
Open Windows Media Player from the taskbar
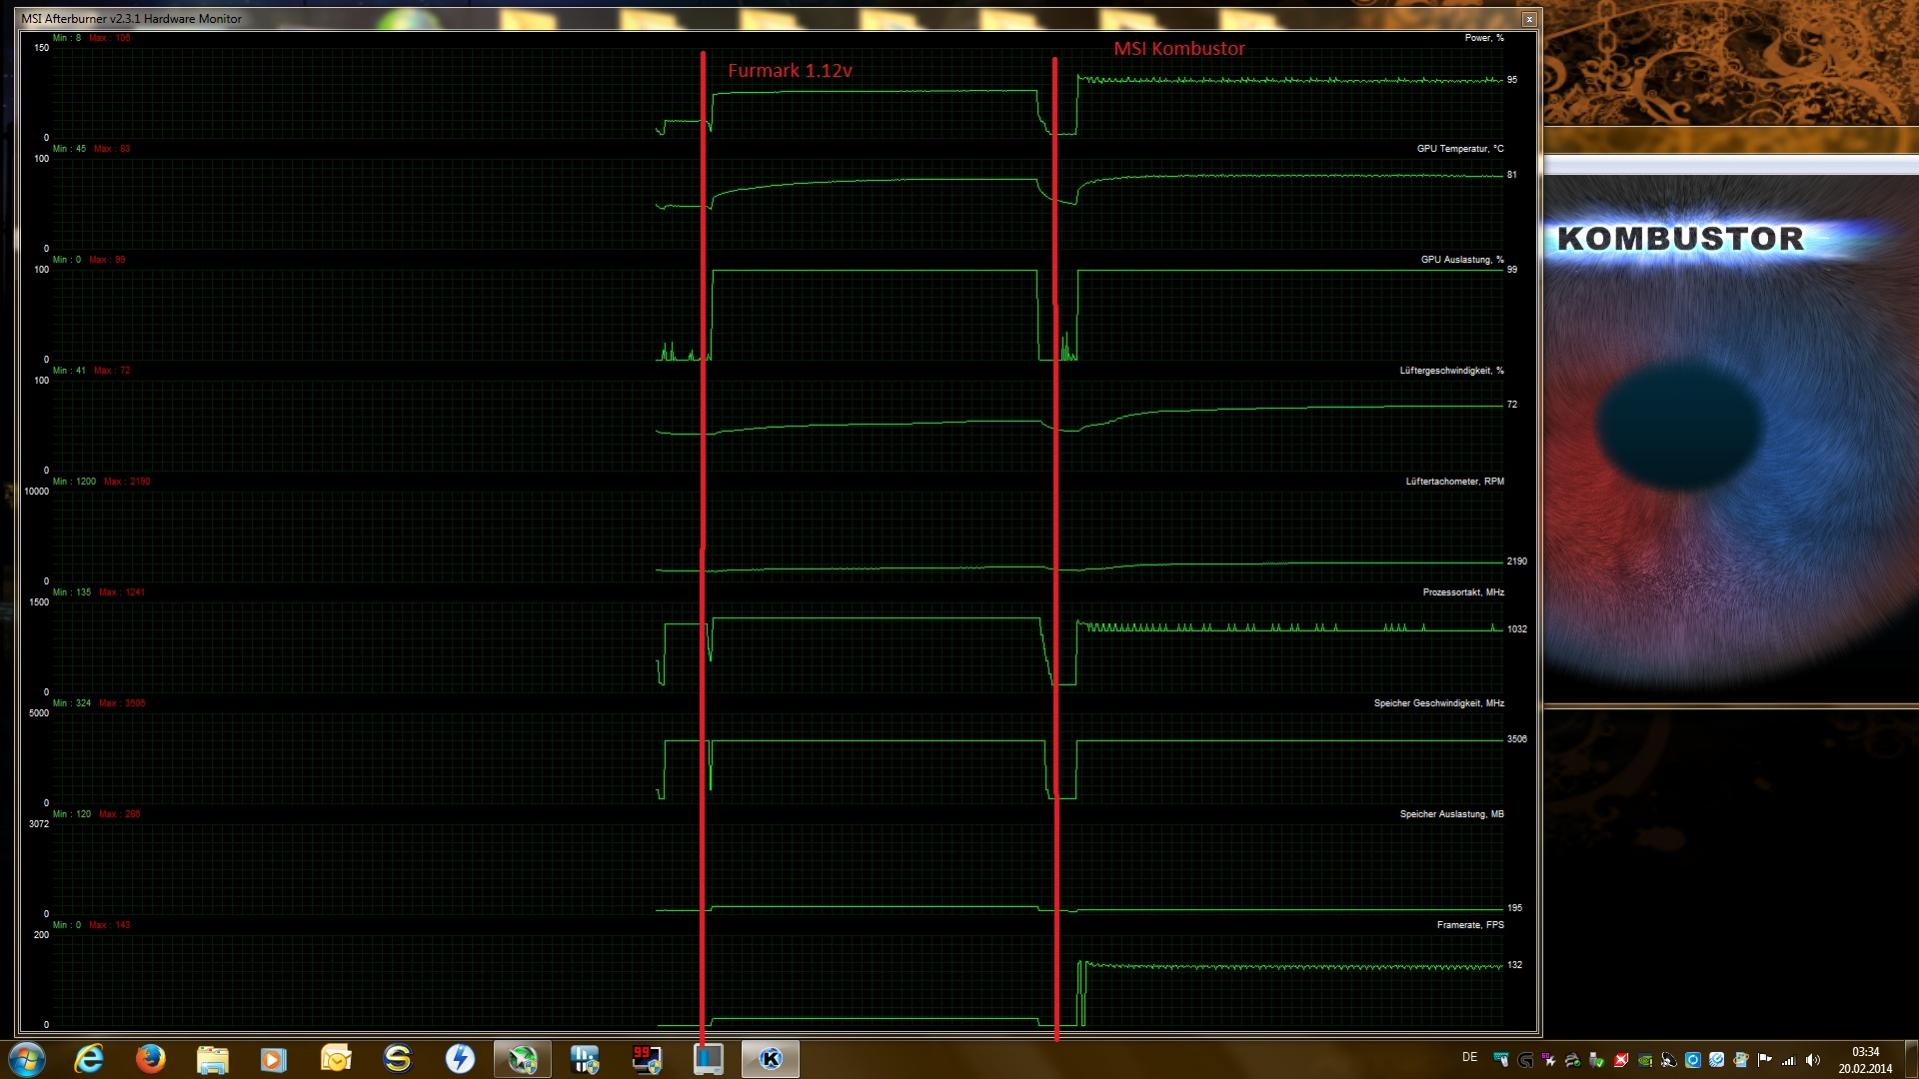click(273, 1059)
